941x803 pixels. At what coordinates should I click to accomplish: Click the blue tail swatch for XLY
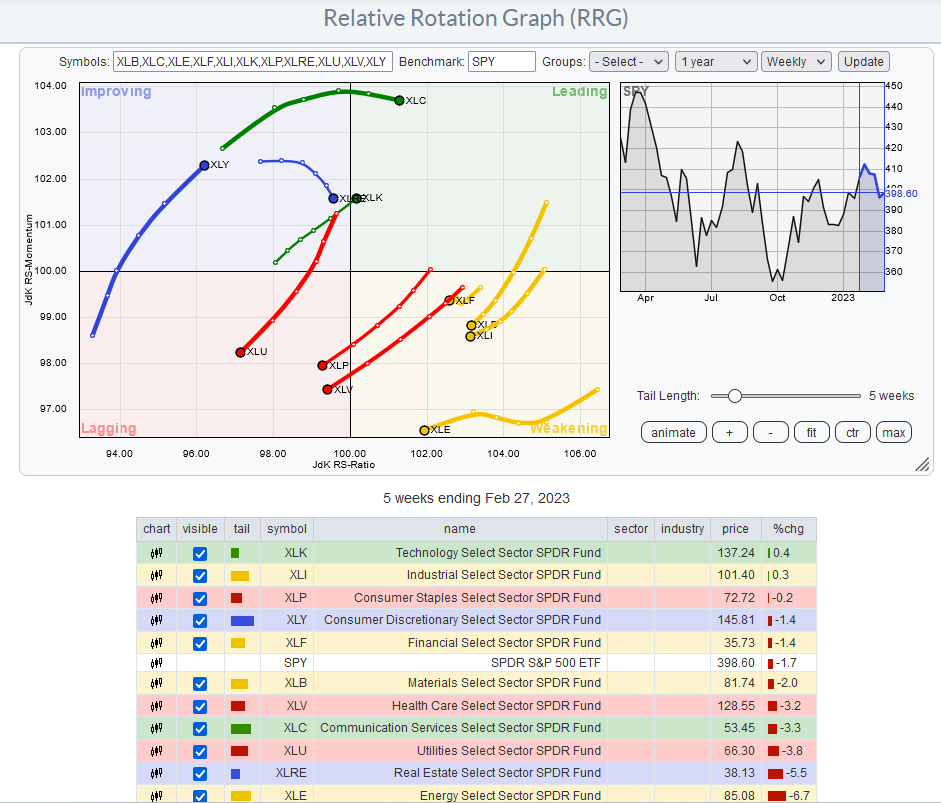tap(242, 621)
